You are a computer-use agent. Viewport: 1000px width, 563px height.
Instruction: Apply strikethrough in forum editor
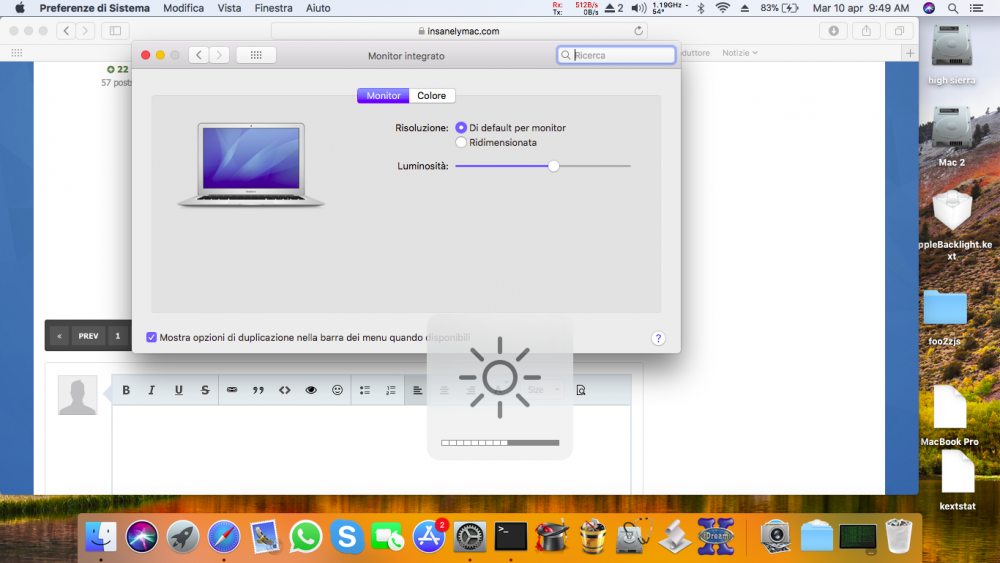pos(205,390)
